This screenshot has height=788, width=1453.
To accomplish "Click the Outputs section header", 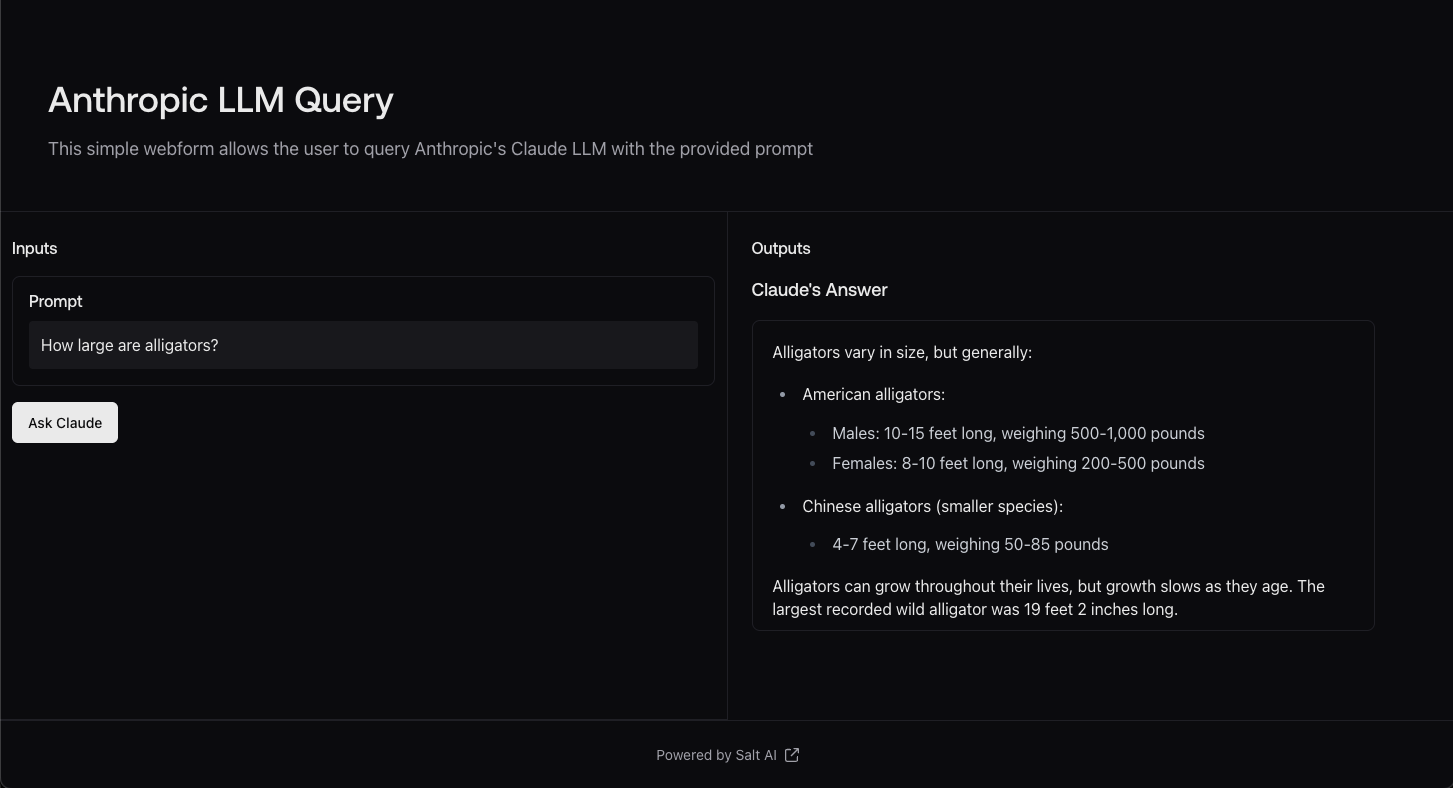I will click(x=780, y=248).
